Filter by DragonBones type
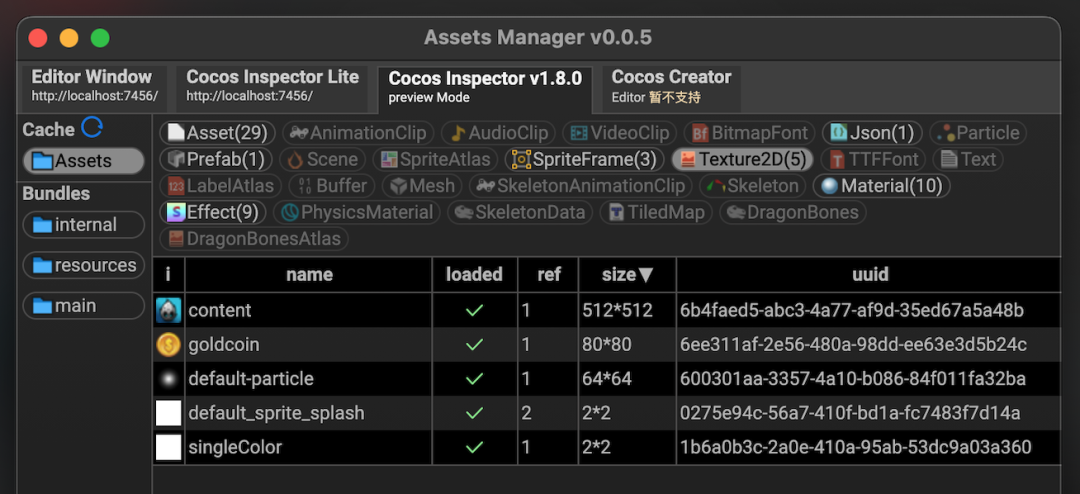The width and height of the screenshot is (1080, 494). click(x=793, y=212)
